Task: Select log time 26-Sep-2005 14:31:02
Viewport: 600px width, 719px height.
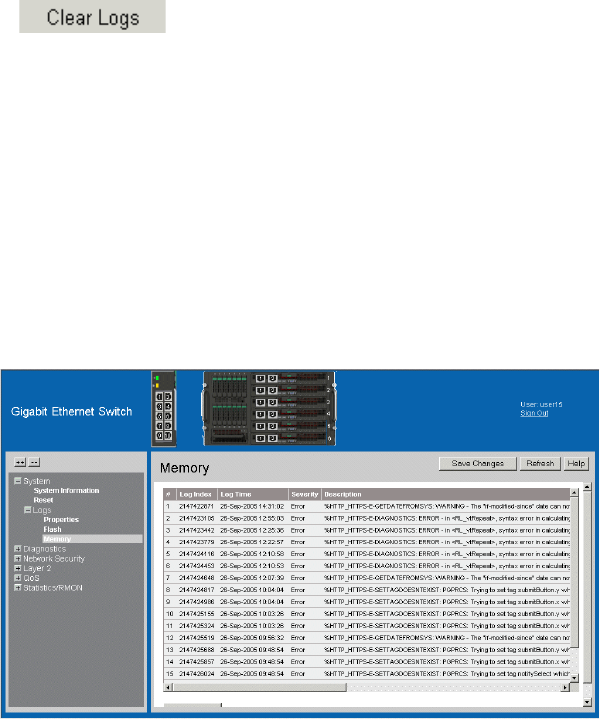Action: pos(252,507)
